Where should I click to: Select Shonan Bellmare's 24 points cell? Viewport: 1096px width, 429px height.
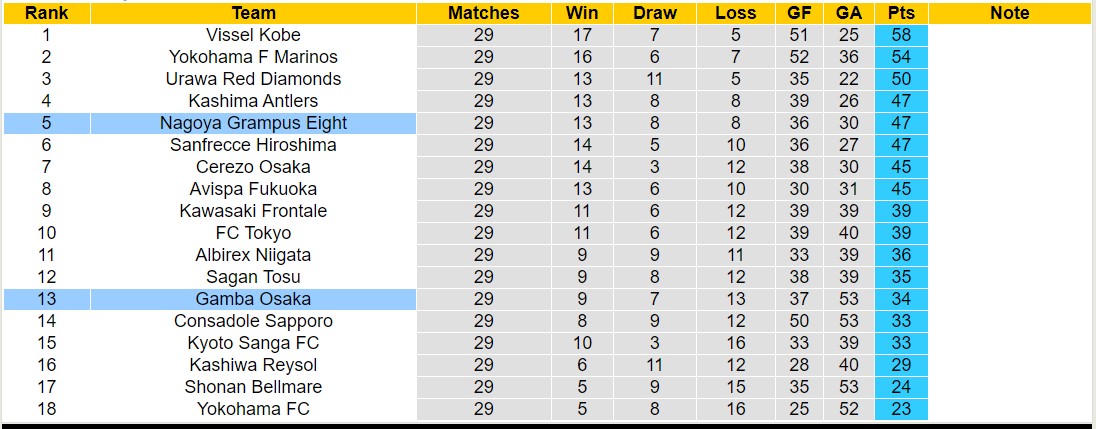(901, 387)
